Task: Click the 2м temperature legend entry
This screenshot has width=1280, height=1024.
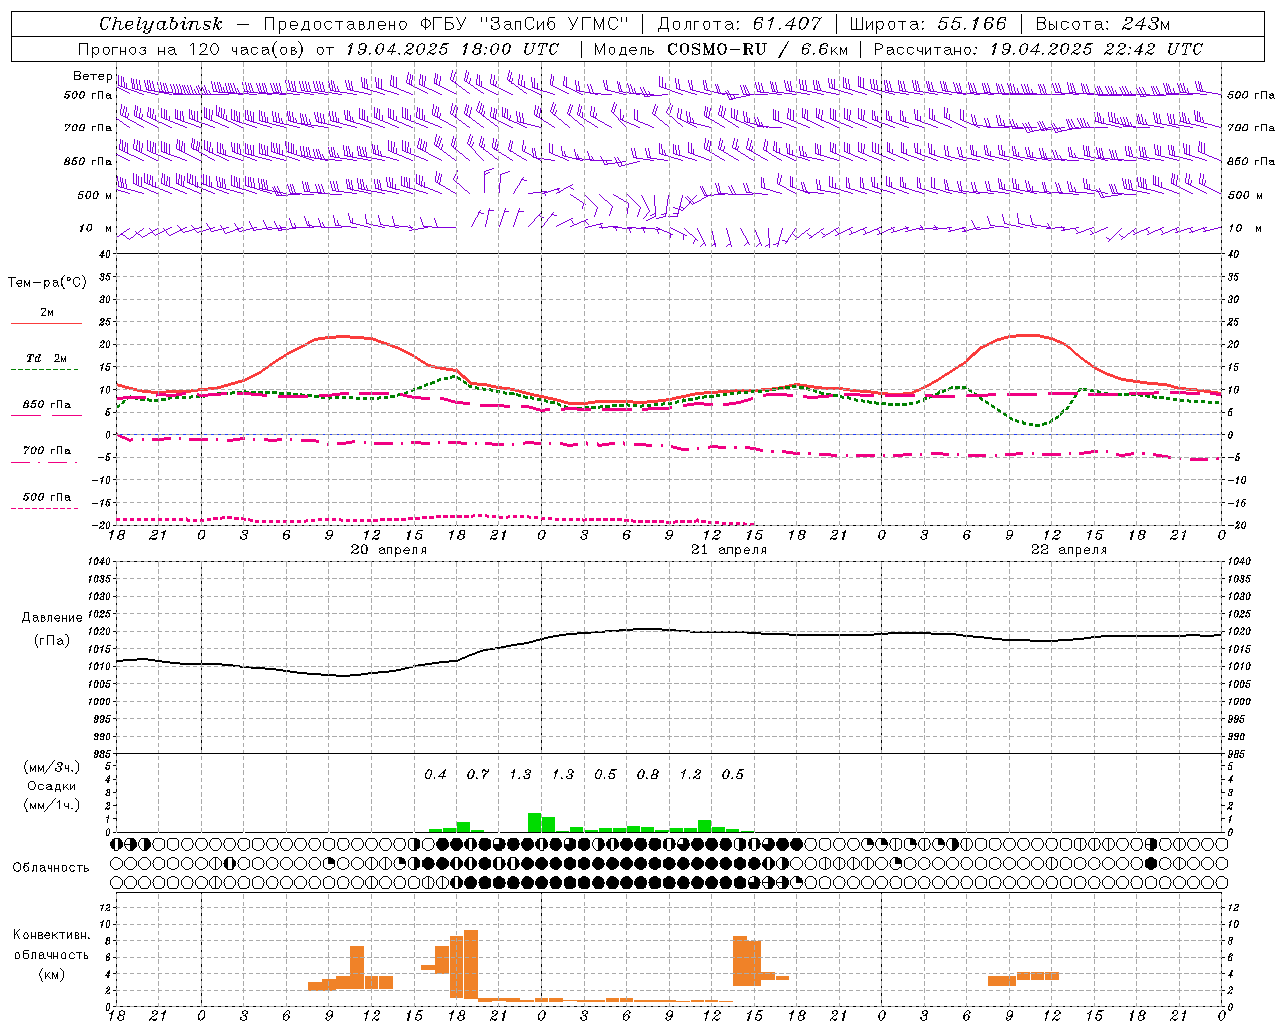Action: pyautogui.click(x=46, y=312)
